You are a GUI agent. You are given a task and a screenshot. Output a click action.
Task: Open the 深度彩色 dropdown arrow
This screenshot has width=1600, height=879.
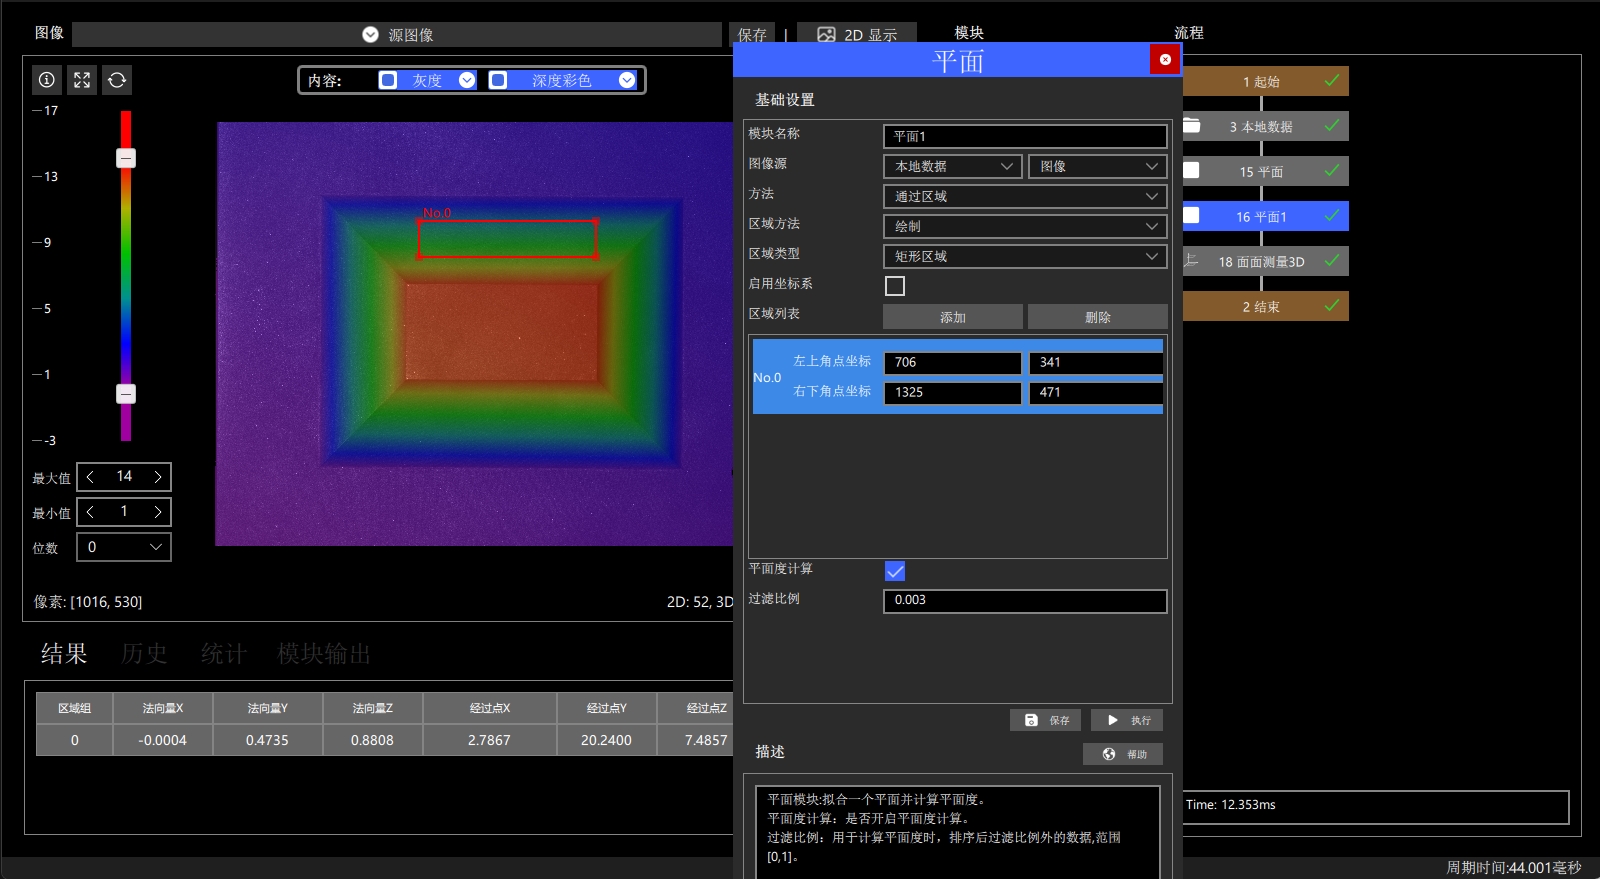tap(627, 80)
